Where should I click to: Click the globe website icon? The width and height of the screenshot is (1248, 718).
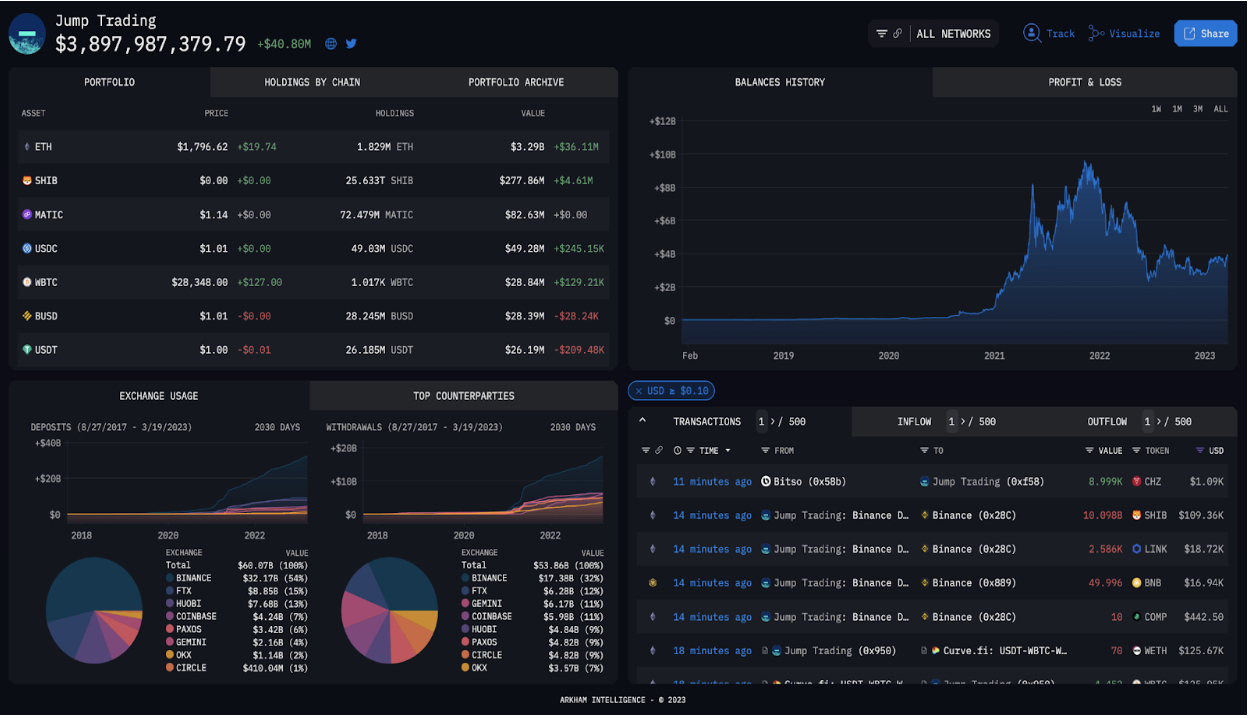(331, 44)
